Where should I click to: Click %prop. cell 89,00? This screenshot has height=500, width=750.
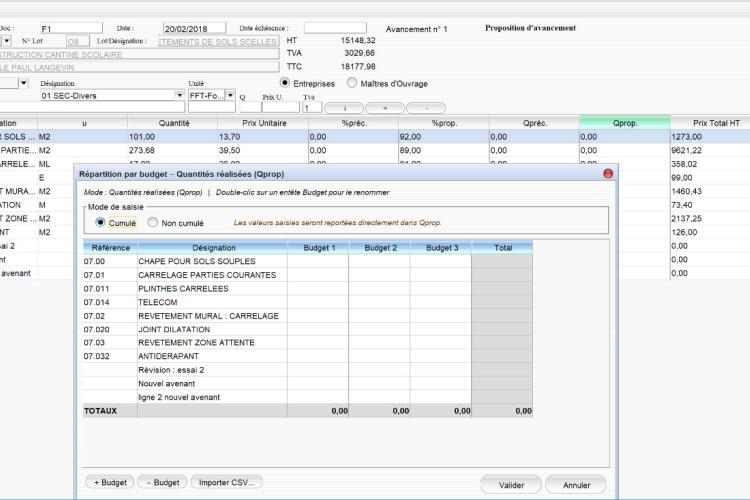(443, 150)
